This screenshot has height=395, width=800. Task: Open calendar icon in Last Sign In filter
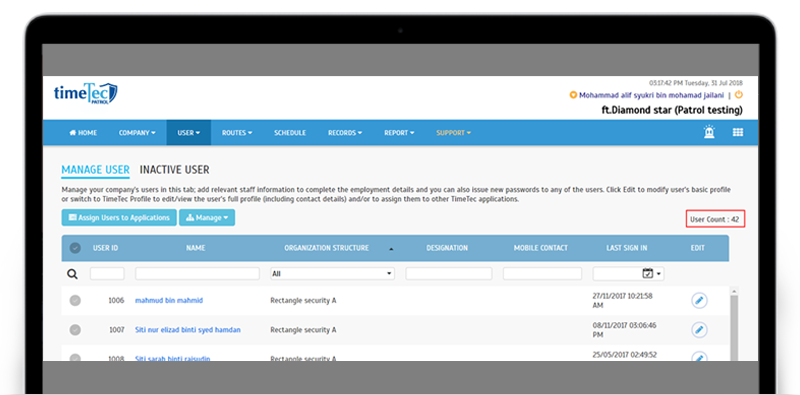click(x=647, y=274)
